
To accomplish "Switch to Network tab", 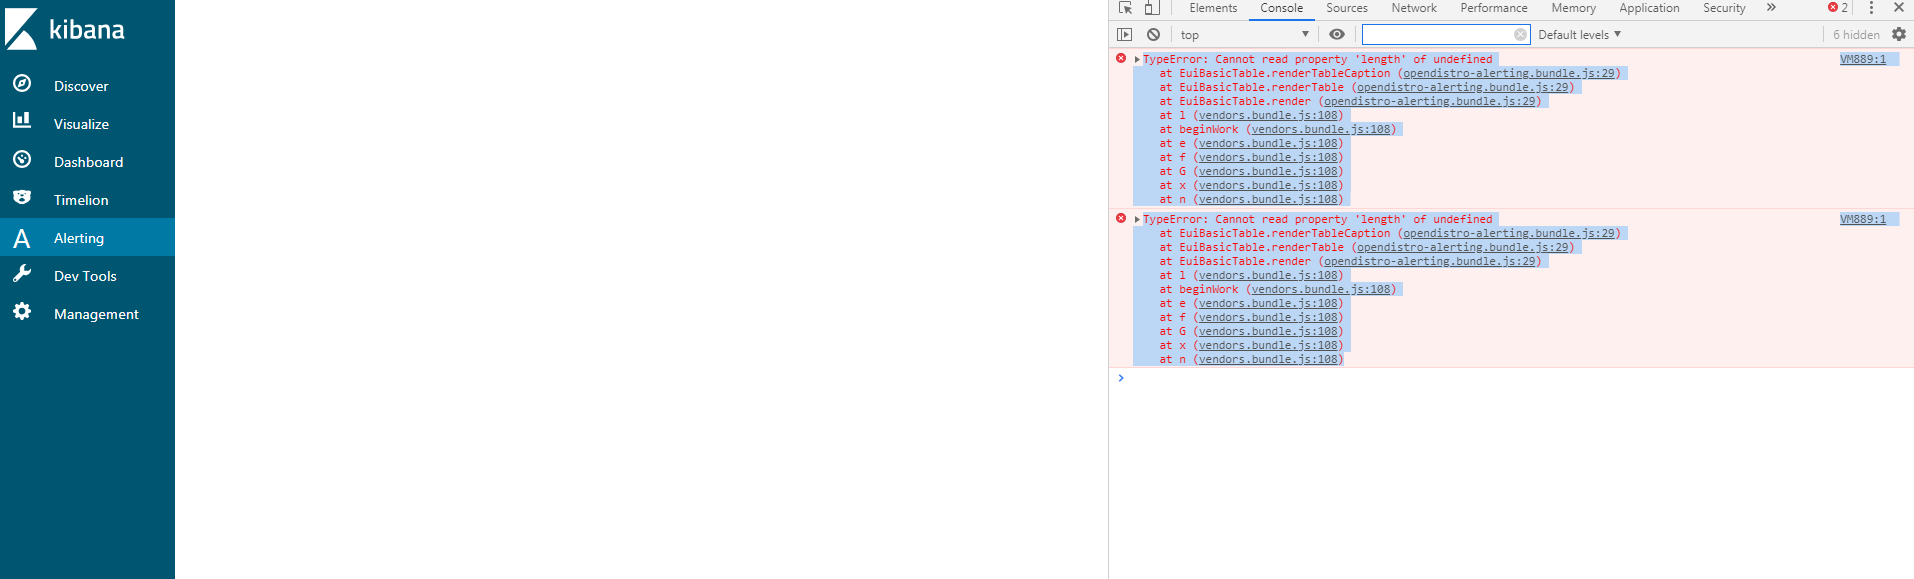I will [1414, 8].
